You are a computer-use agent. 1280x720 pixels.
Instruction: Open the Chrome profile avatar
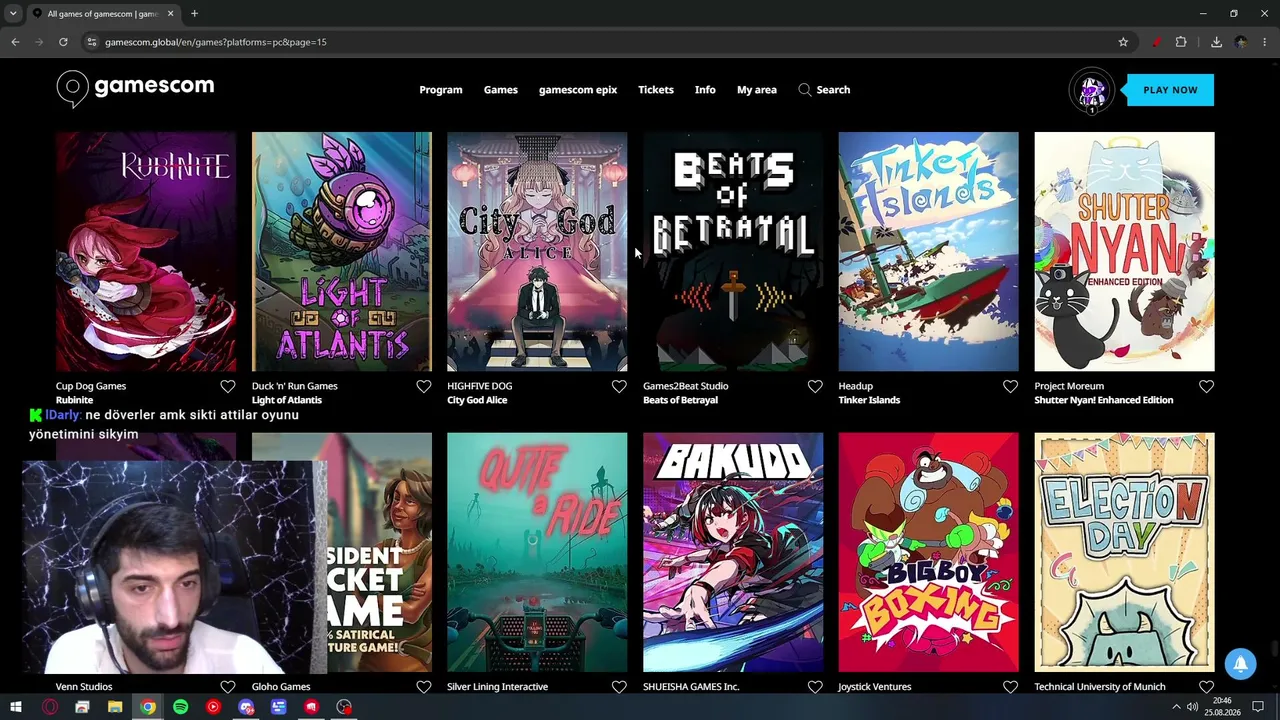(x=1241, y=42)
